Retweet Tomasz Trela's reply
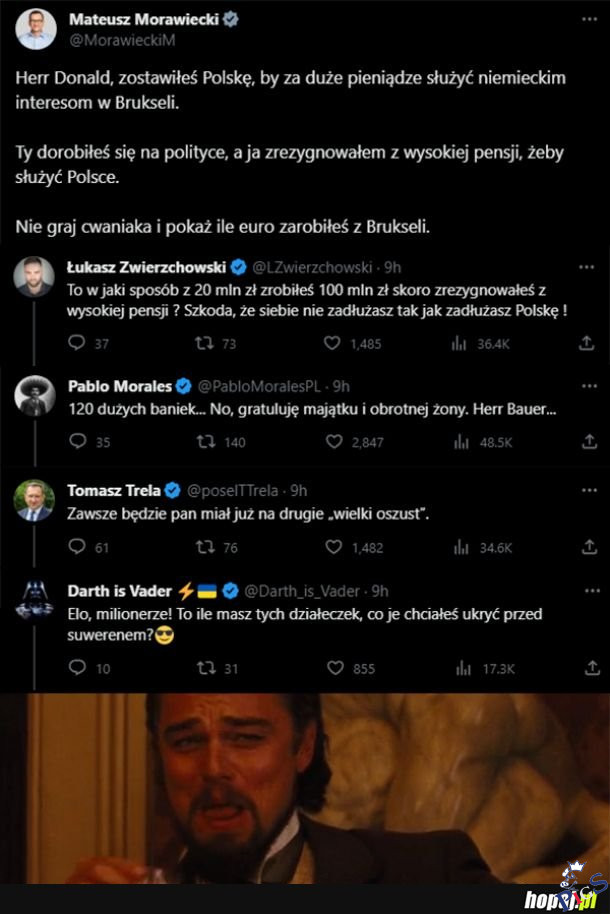 tap(207, 547)
